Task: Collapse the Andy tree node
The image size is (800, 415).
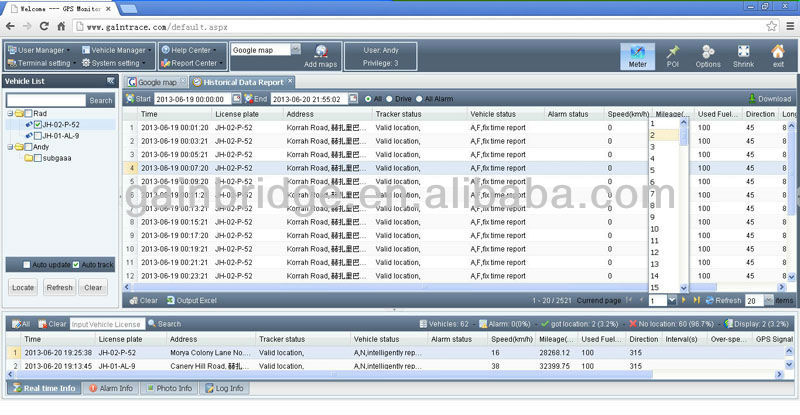Action: pyautogui.click(x=10, y=147)
